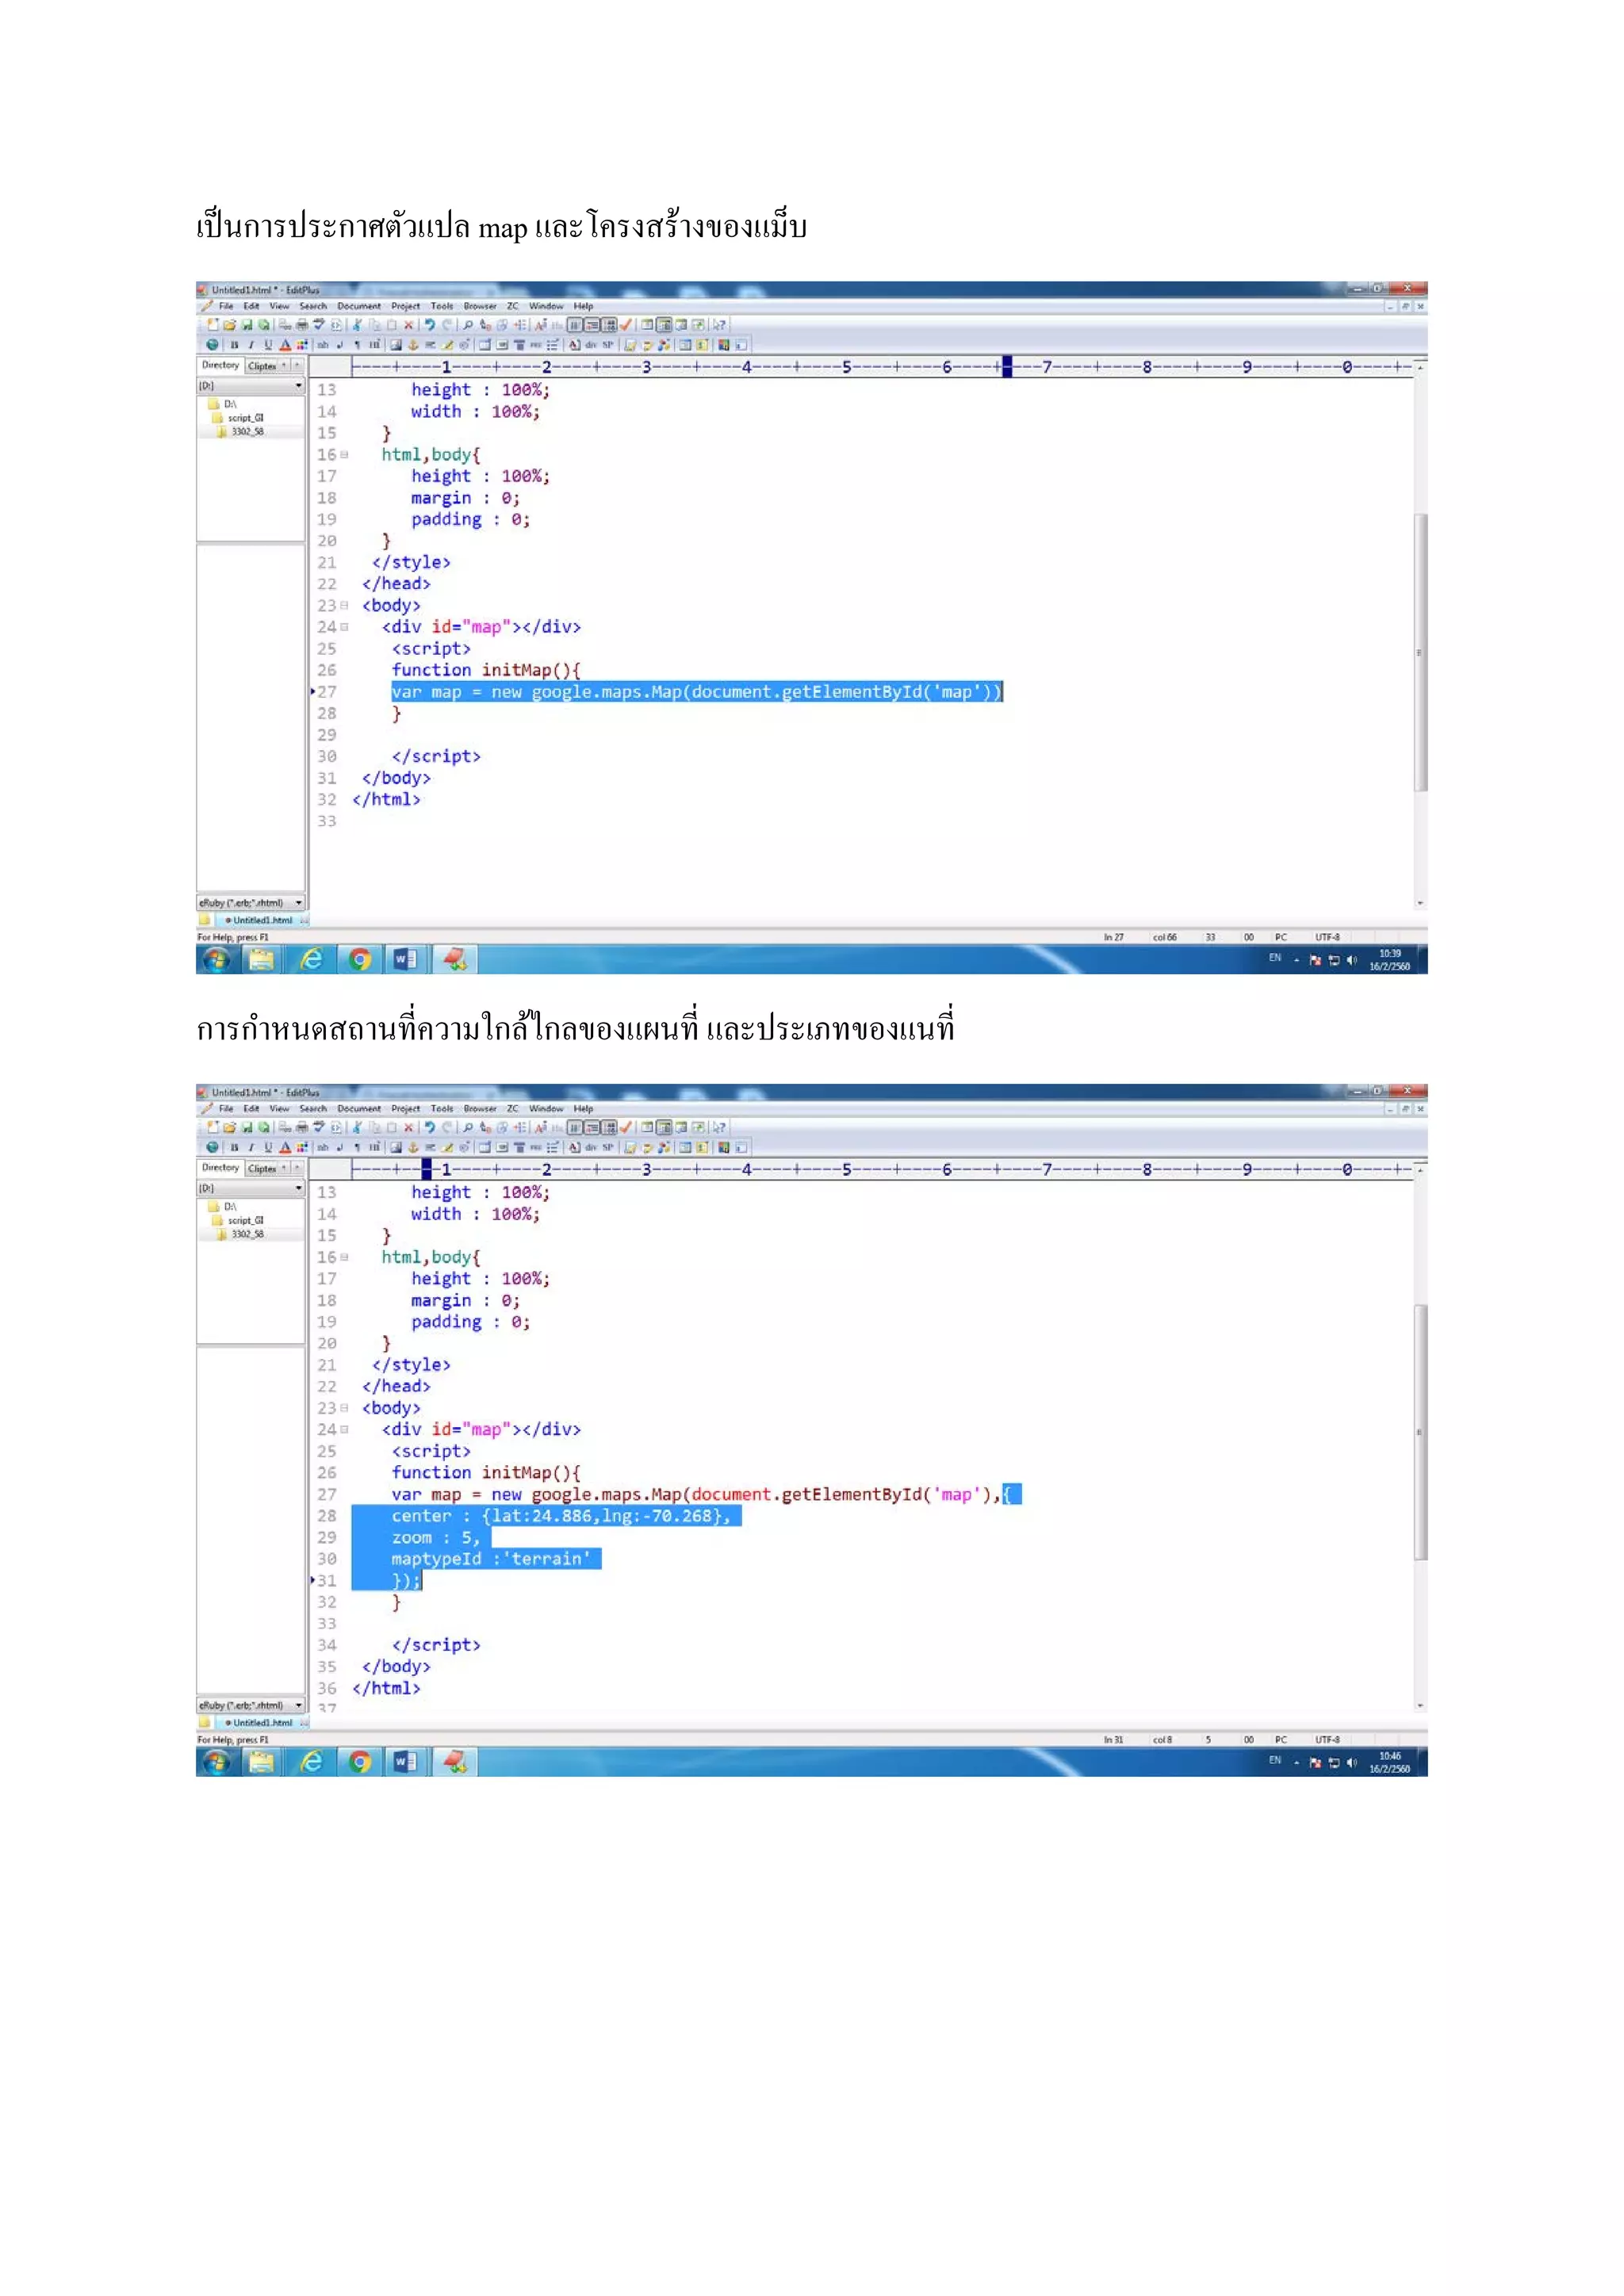1624x2296 pixels.
Task: Open D: drive dropdown in top EditPlus sidebar
Action: tap(298, 386)
